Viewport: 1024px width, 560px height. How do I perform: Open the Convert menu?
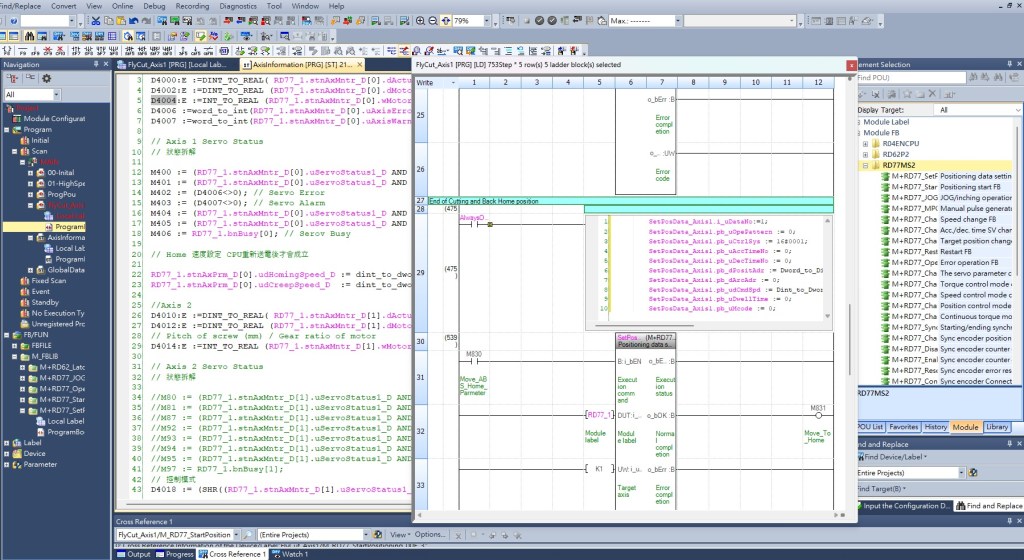click(x=63, y=6)
